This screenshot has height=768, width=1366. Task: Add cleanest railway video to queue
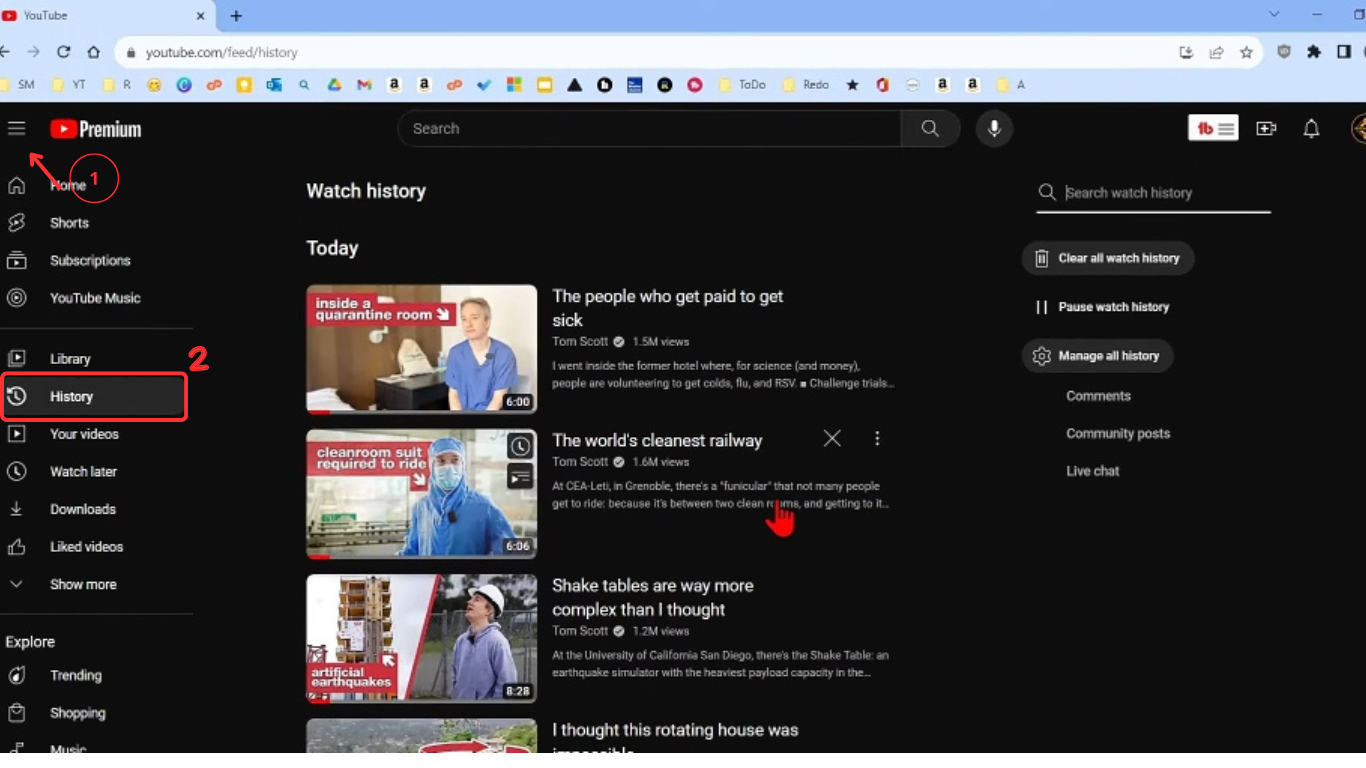click(520, 477)
